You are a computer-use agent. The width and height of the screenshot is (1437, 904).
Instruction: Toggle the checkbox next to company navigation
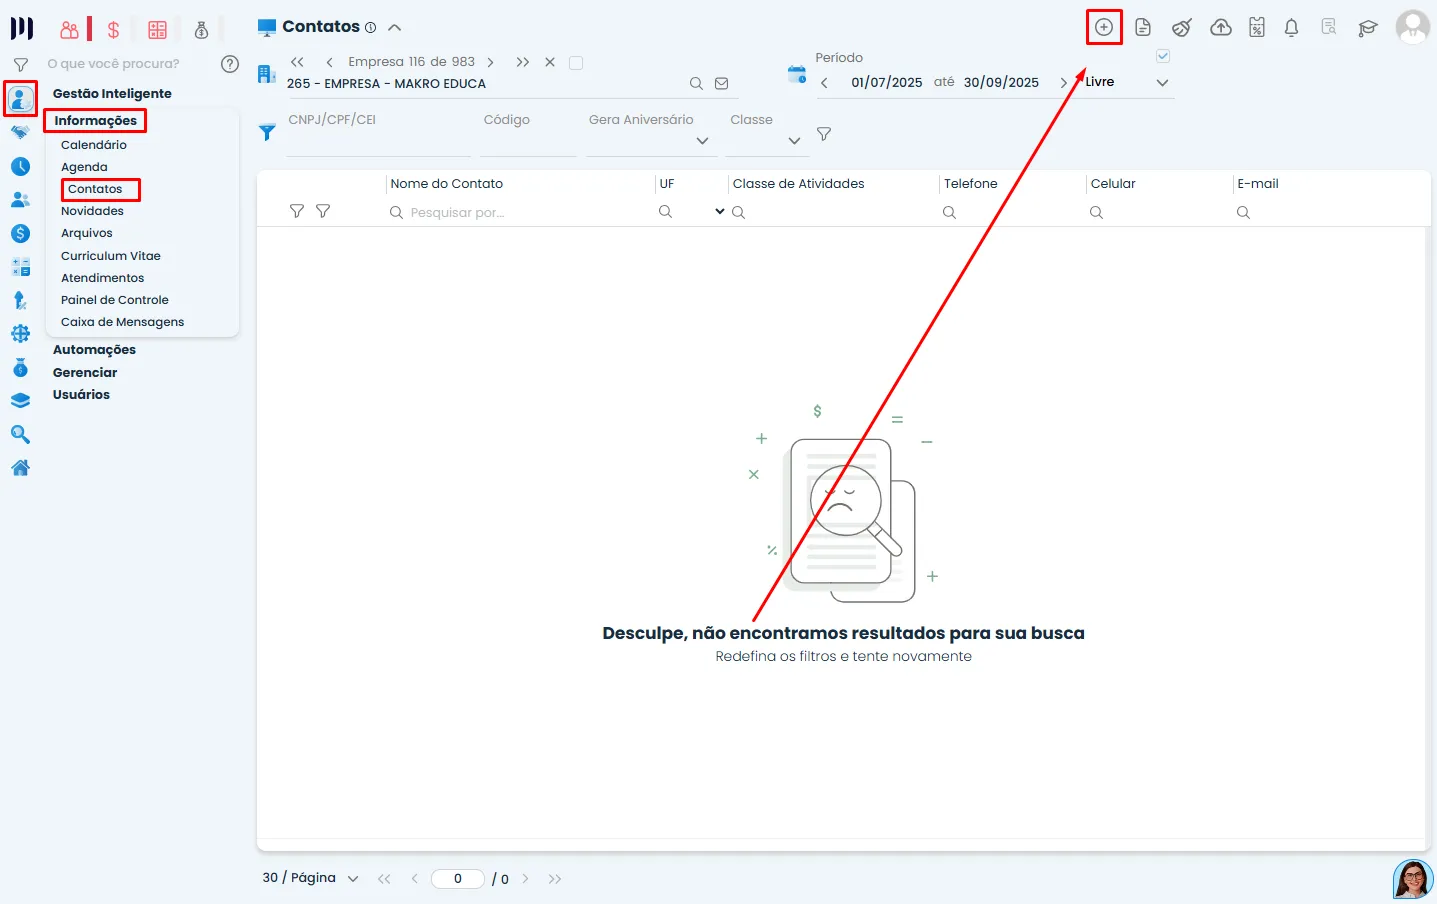pyautogui.click(x=576, y=63)
